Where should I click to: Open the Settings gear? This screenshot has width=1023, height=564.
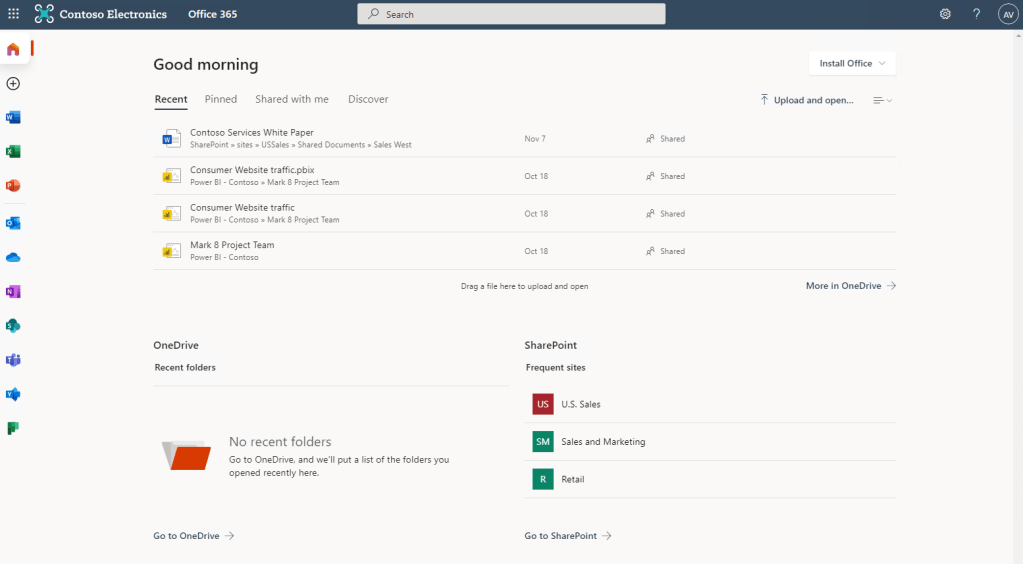(945, 14)
